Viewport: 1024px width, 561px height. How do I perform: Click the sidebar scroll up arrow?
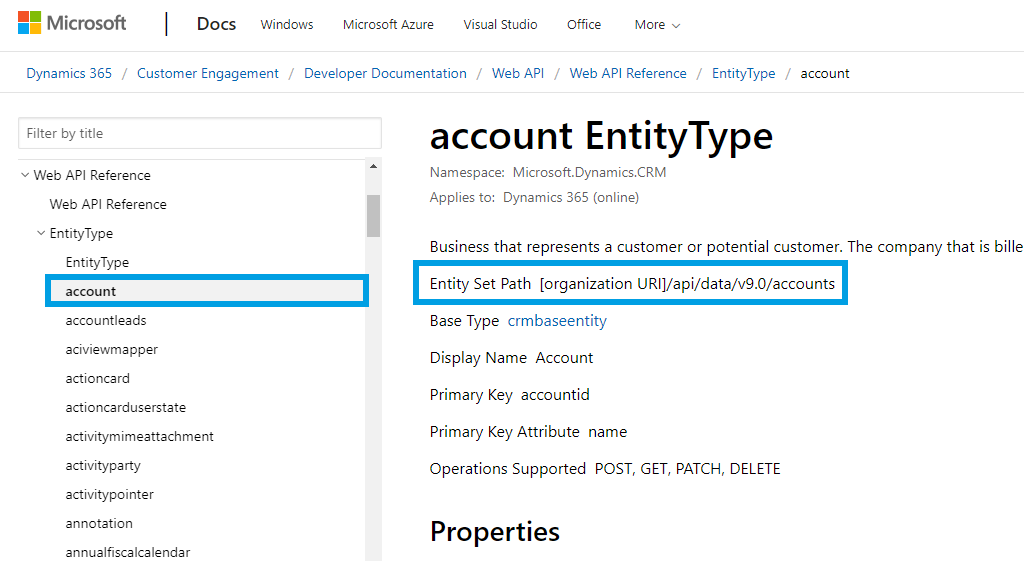(x=373, y=166)
